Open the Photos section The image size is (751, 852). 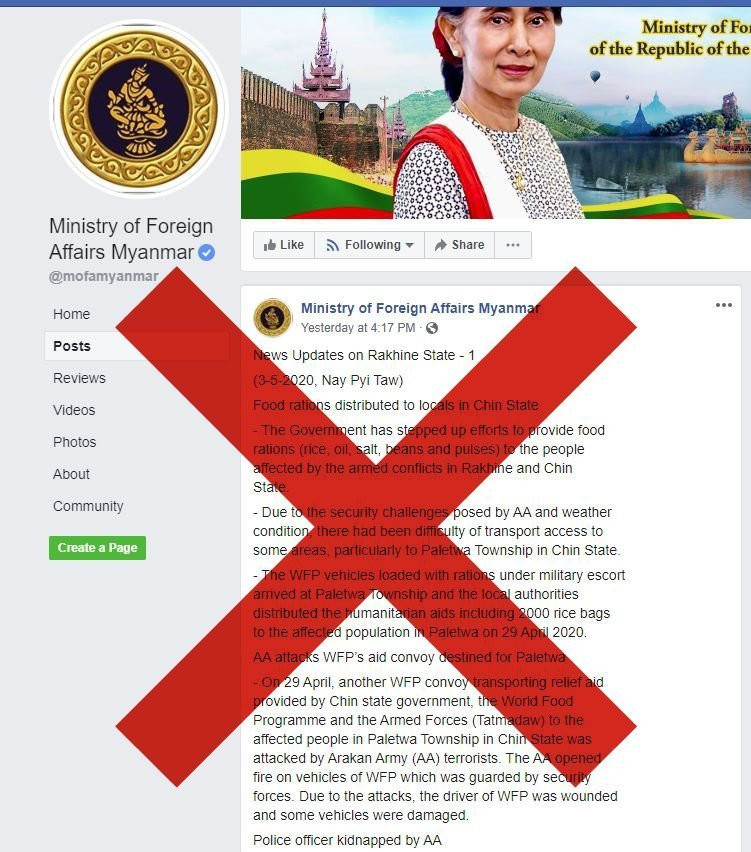coord(74,442)
